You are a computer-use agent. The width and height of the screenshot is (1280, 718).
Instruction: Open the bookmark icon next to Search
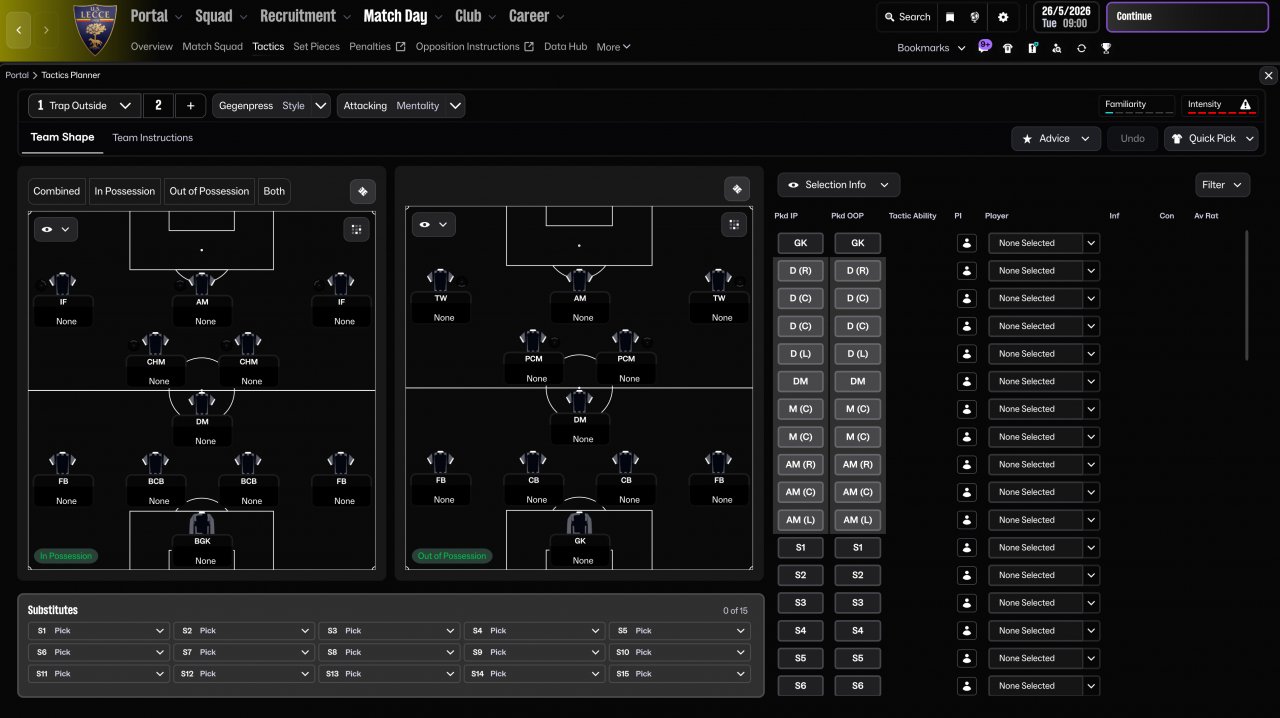tap(950, 17)
